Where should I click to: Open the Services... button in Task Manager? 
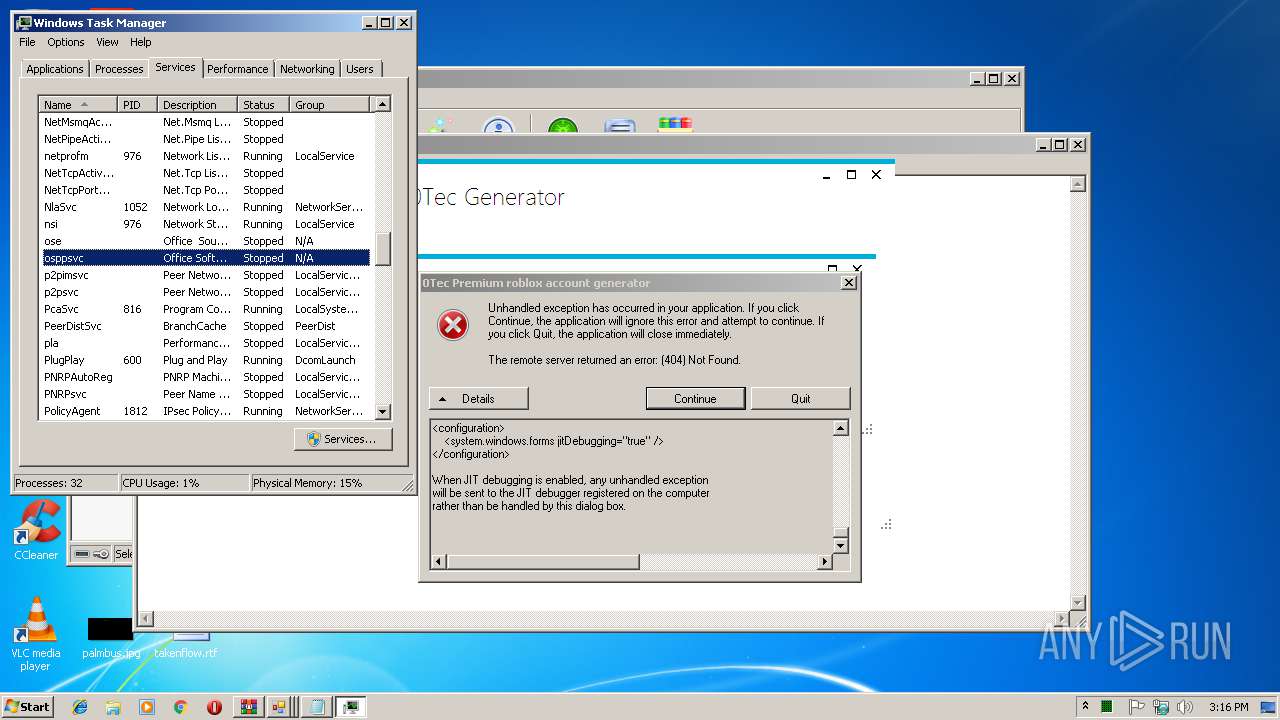point(343,439)
